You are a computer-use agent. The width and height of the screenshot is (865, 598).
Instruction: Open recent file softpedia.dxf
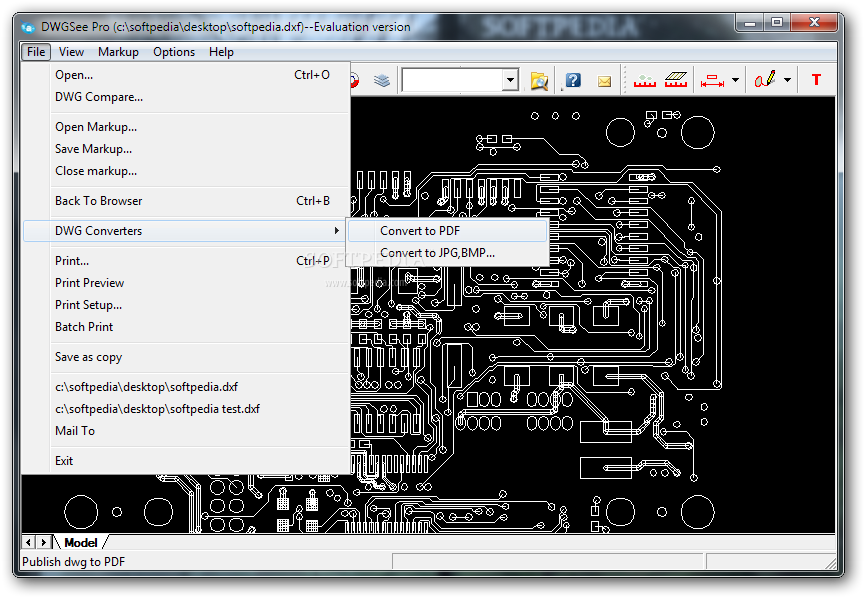[186, 387]
